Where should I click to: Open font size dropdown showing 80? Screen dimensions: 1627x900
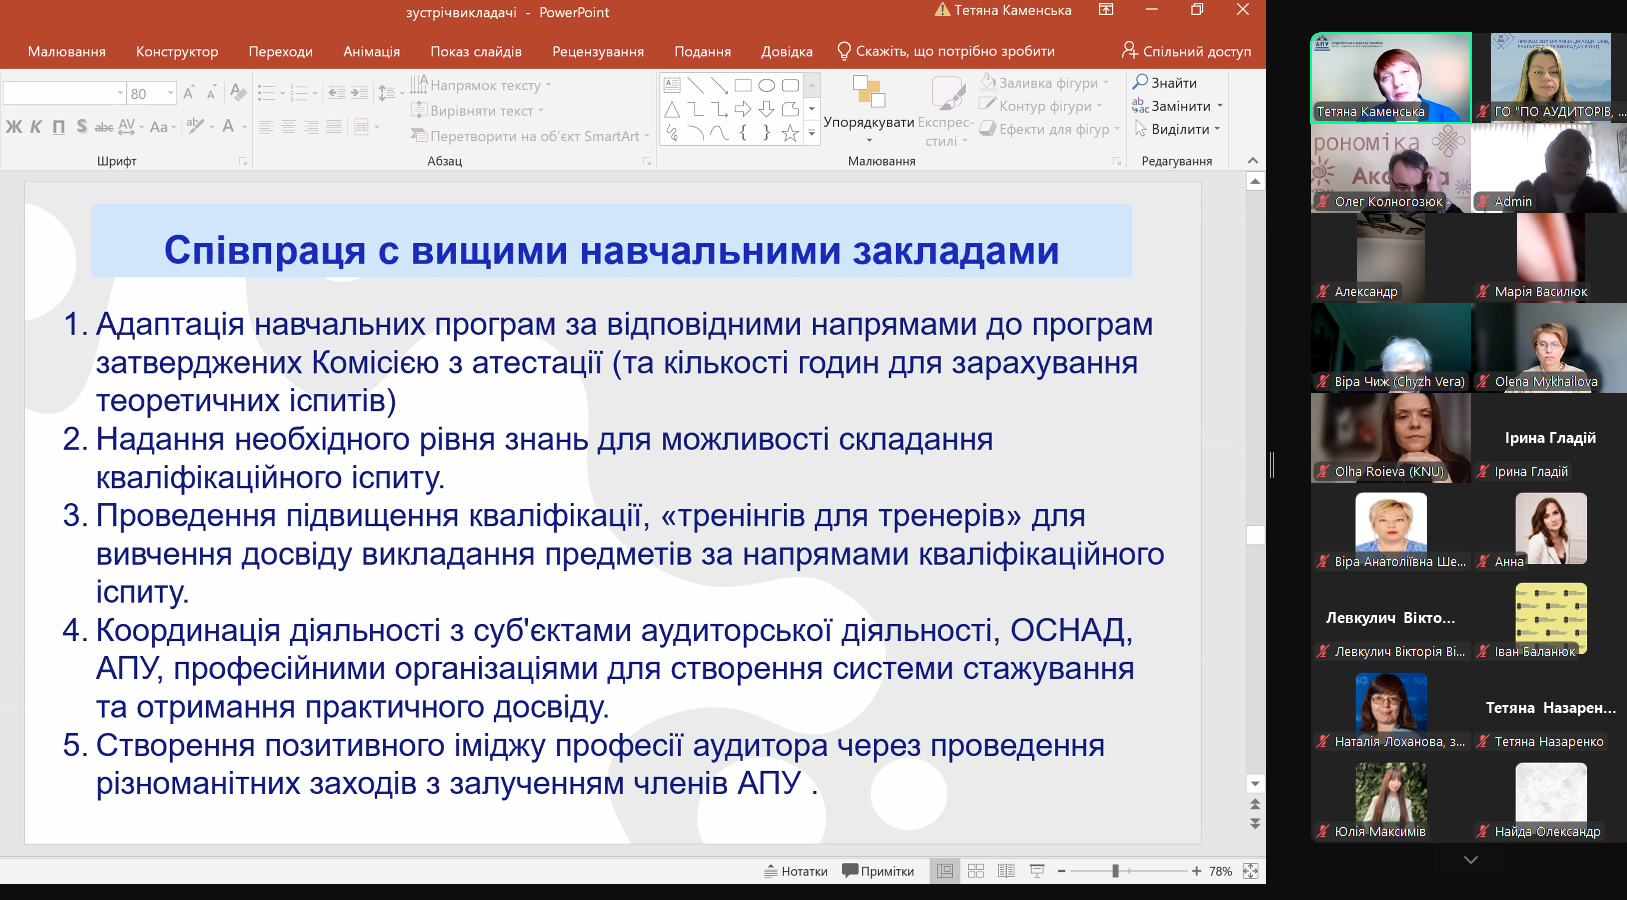[171, 93]
